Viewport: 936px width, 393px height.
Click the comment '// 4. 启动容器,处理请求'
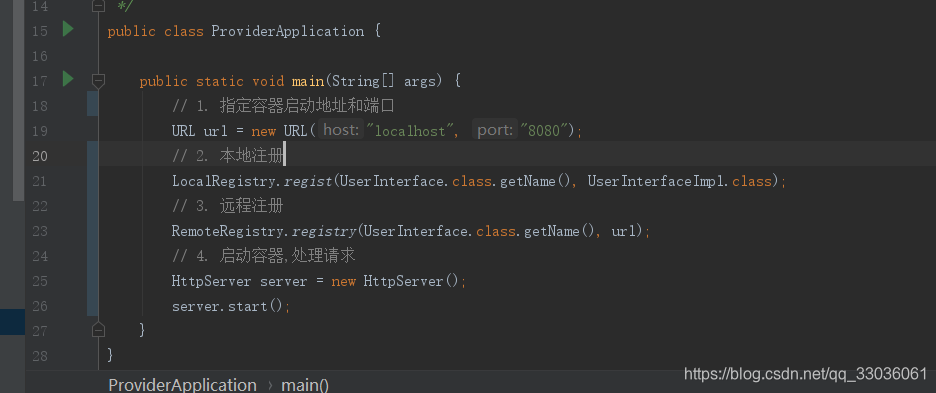264,256
